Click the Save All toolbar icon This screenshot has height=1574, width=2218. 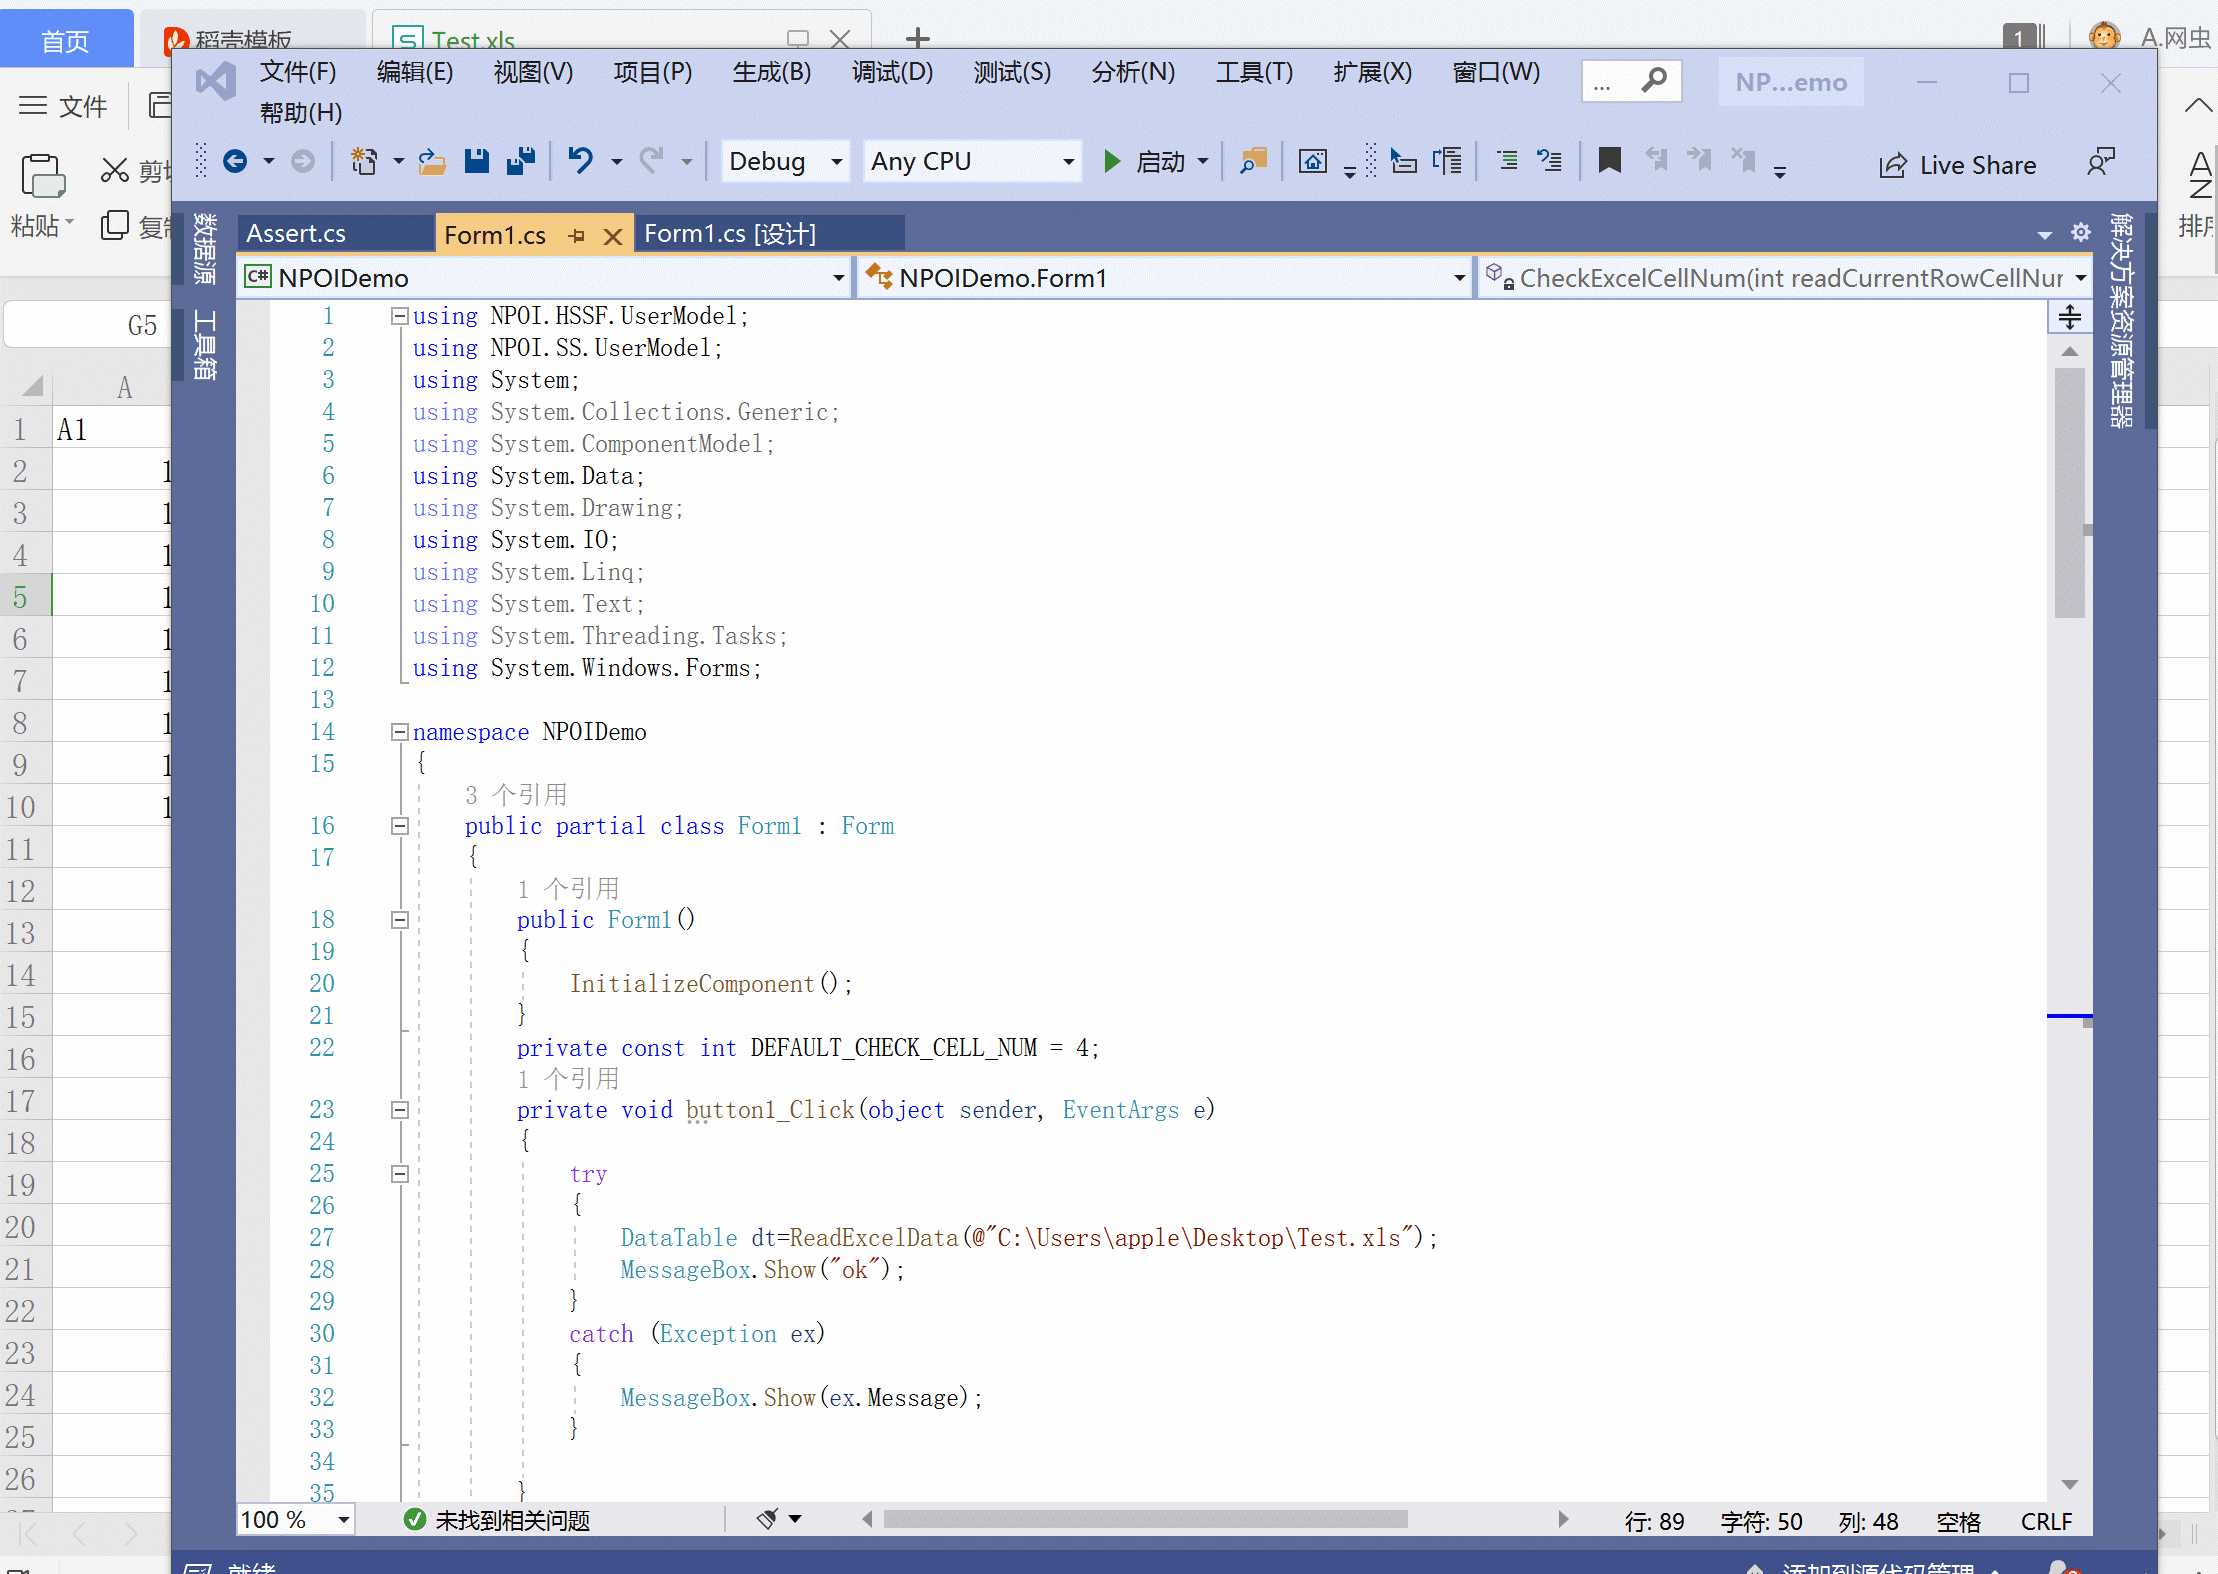pos(520,161)
